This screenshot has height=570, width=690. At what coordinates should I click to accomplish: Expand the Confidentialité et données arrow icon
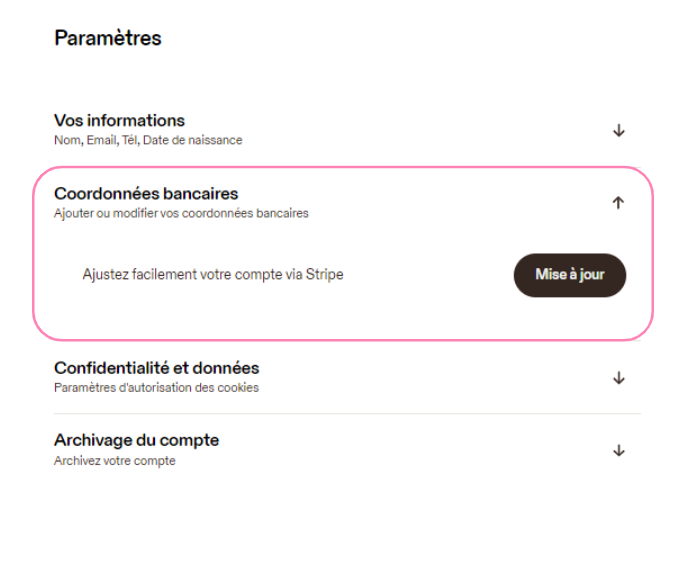pyautogui.click(x=619, y=378)
